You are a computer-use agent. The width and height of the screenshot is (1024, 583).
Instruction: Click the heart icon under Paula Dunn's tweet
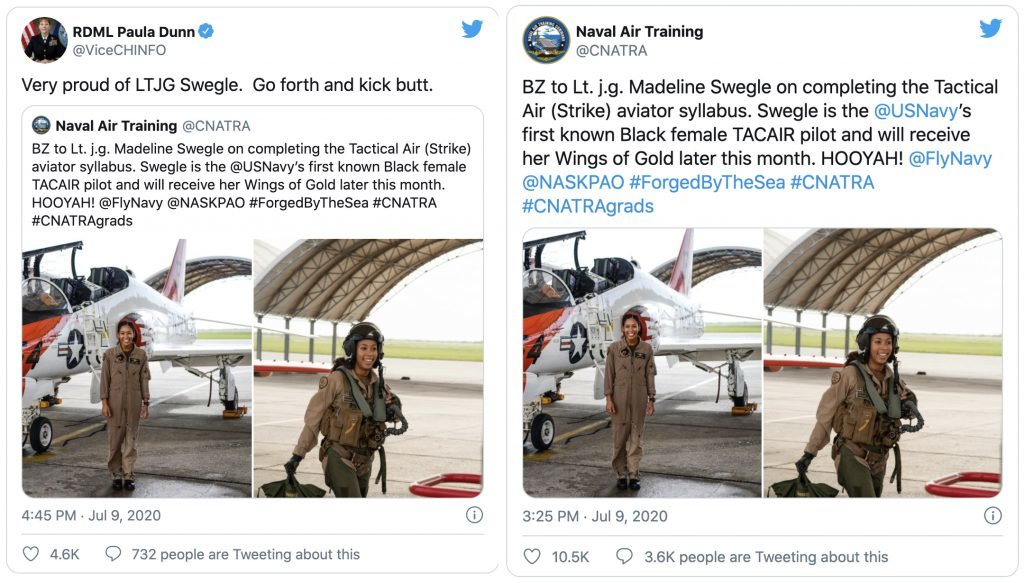point(31,552)
